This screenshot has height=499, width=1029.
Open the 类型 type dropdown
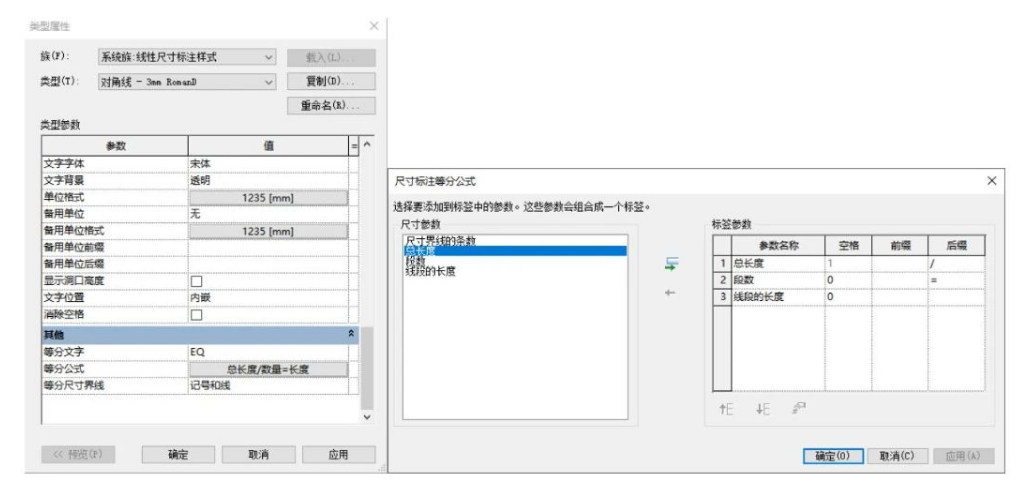click(x=187, y=82)
